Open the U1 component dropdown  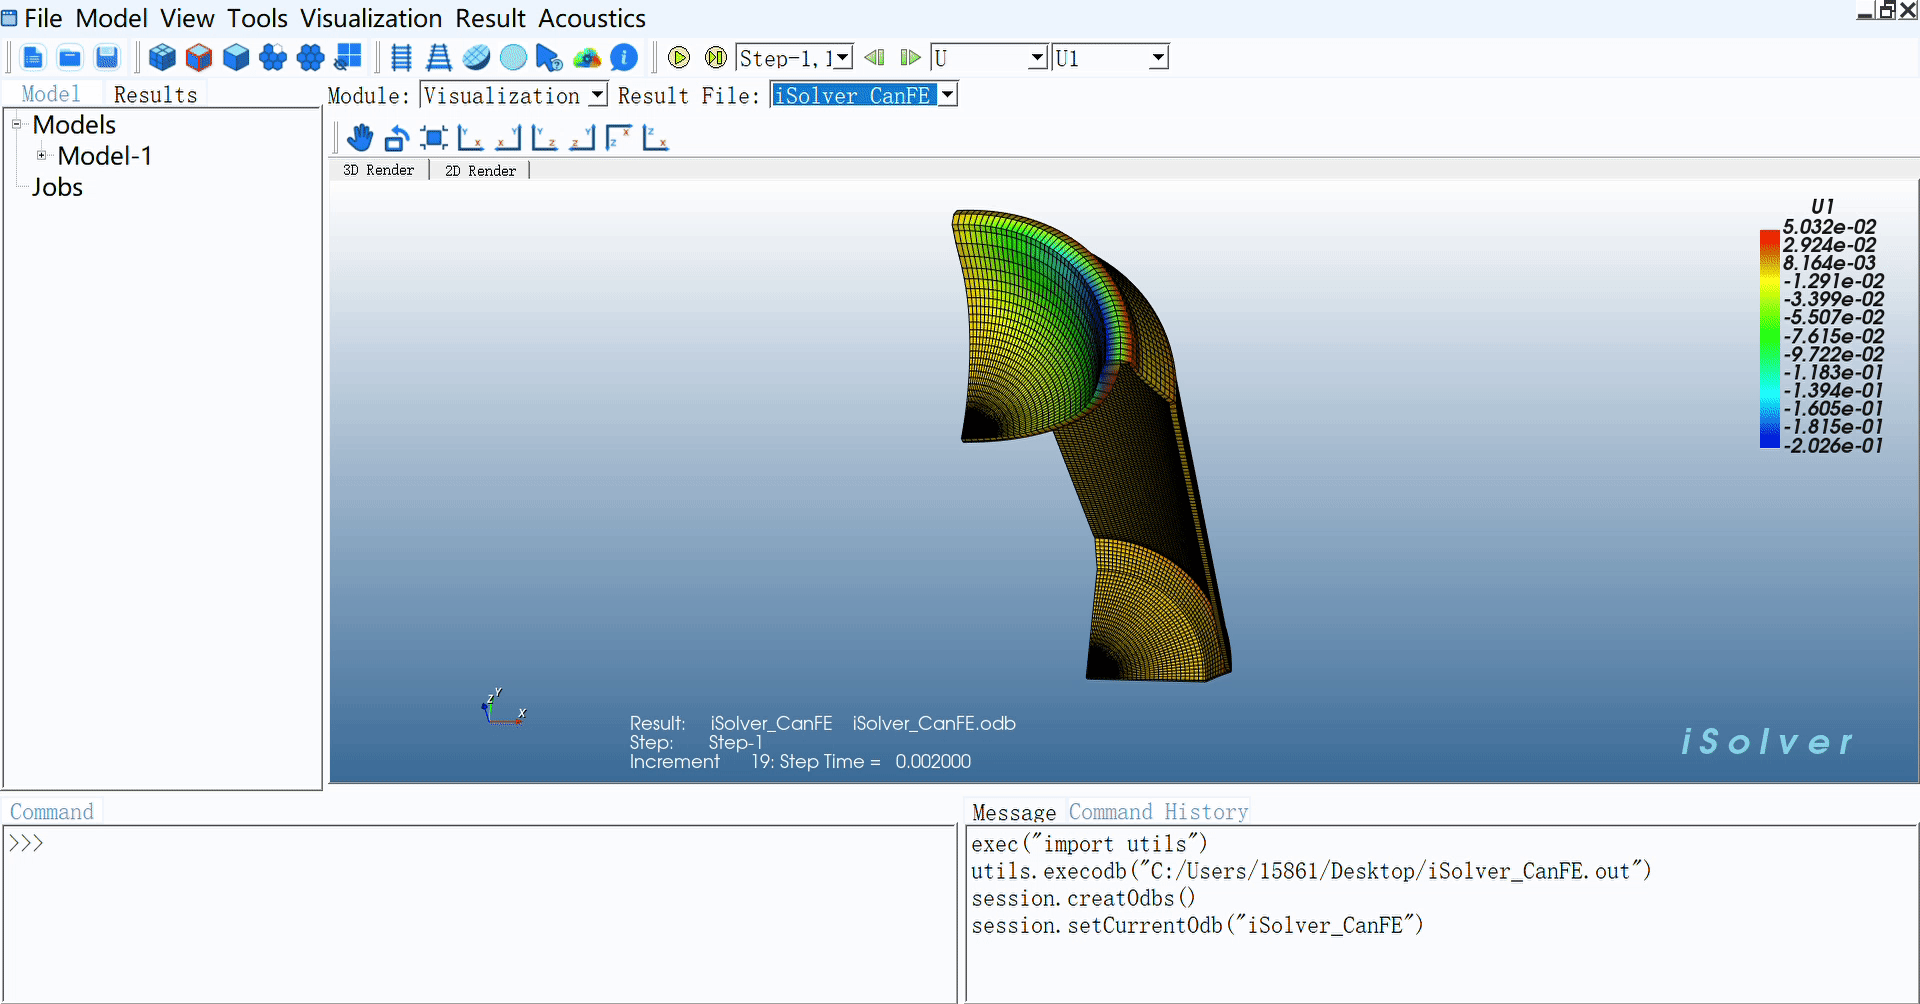1158,58
